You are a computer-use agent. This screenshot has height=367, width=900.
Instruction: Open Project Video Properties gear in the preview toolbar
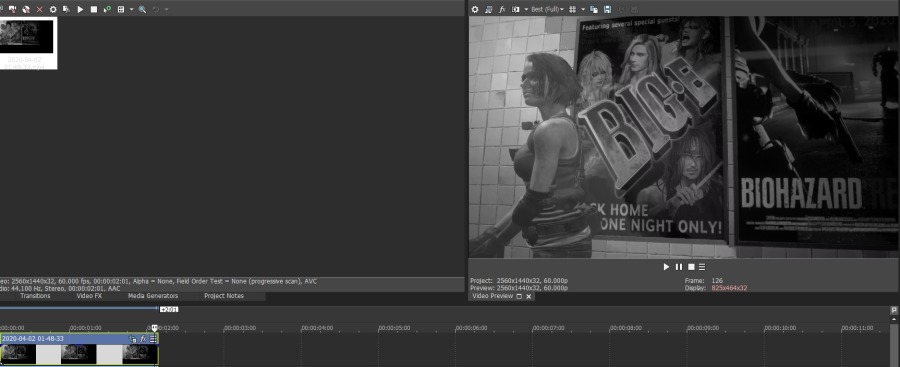(x=475, y=9)
